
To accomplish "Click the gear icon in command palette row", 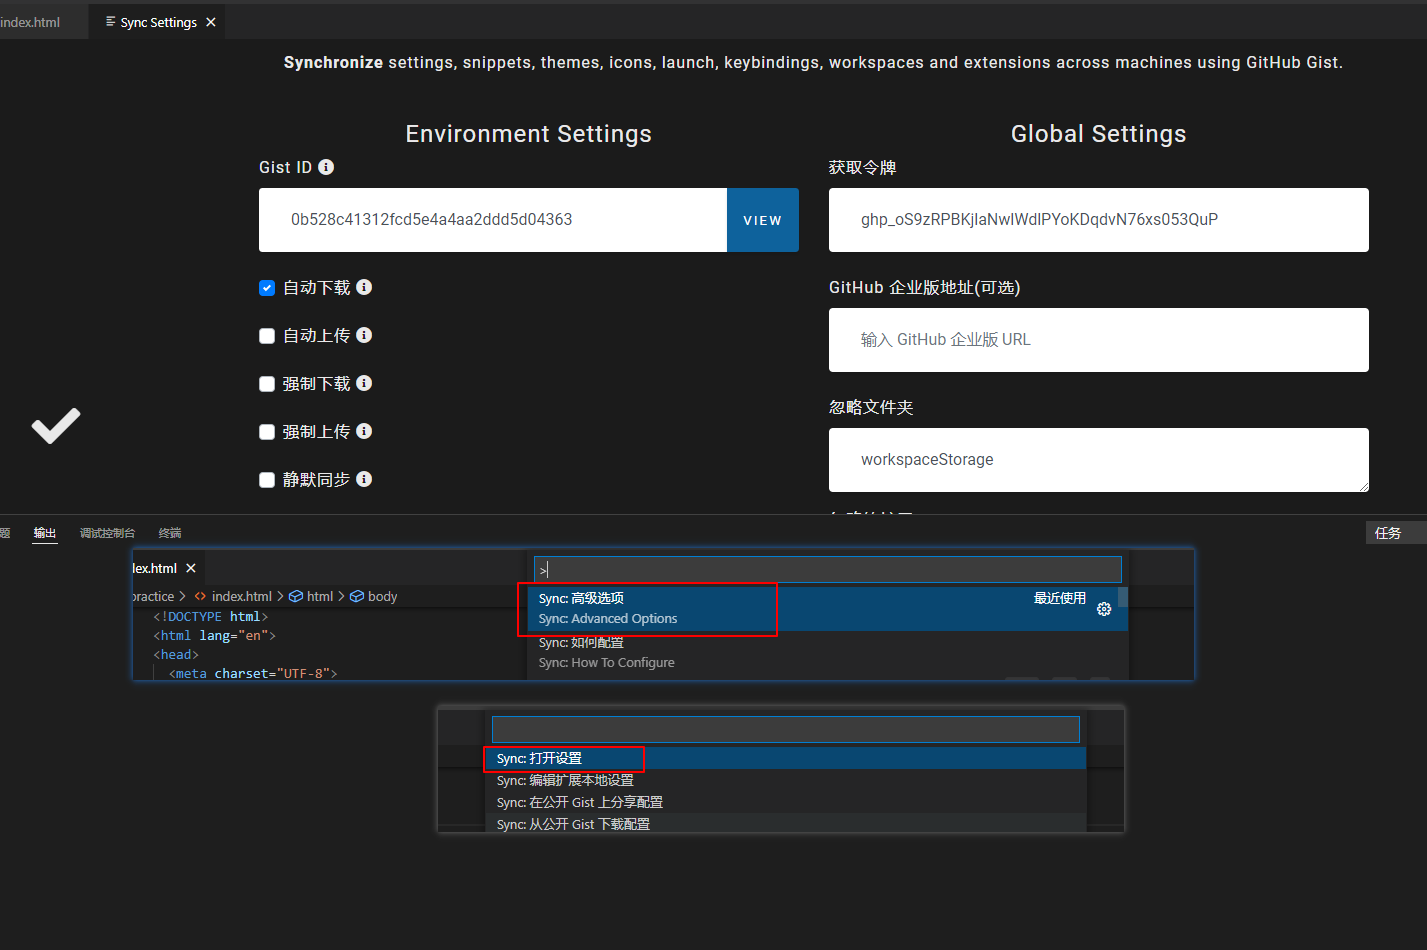I will pos(1104,609).
